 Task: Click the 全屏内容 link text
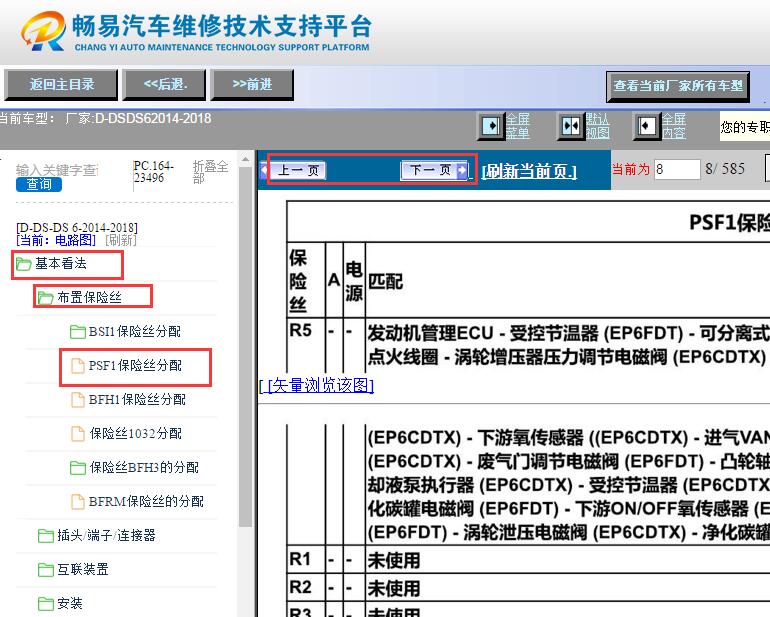[673, 126]
